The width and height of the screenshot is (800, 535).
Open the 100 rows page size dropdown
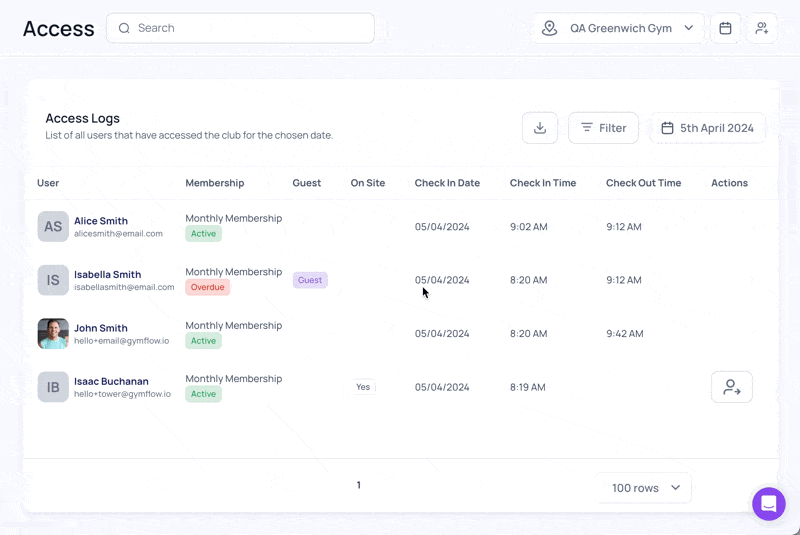pyautogui.click(x=643, y=488)
